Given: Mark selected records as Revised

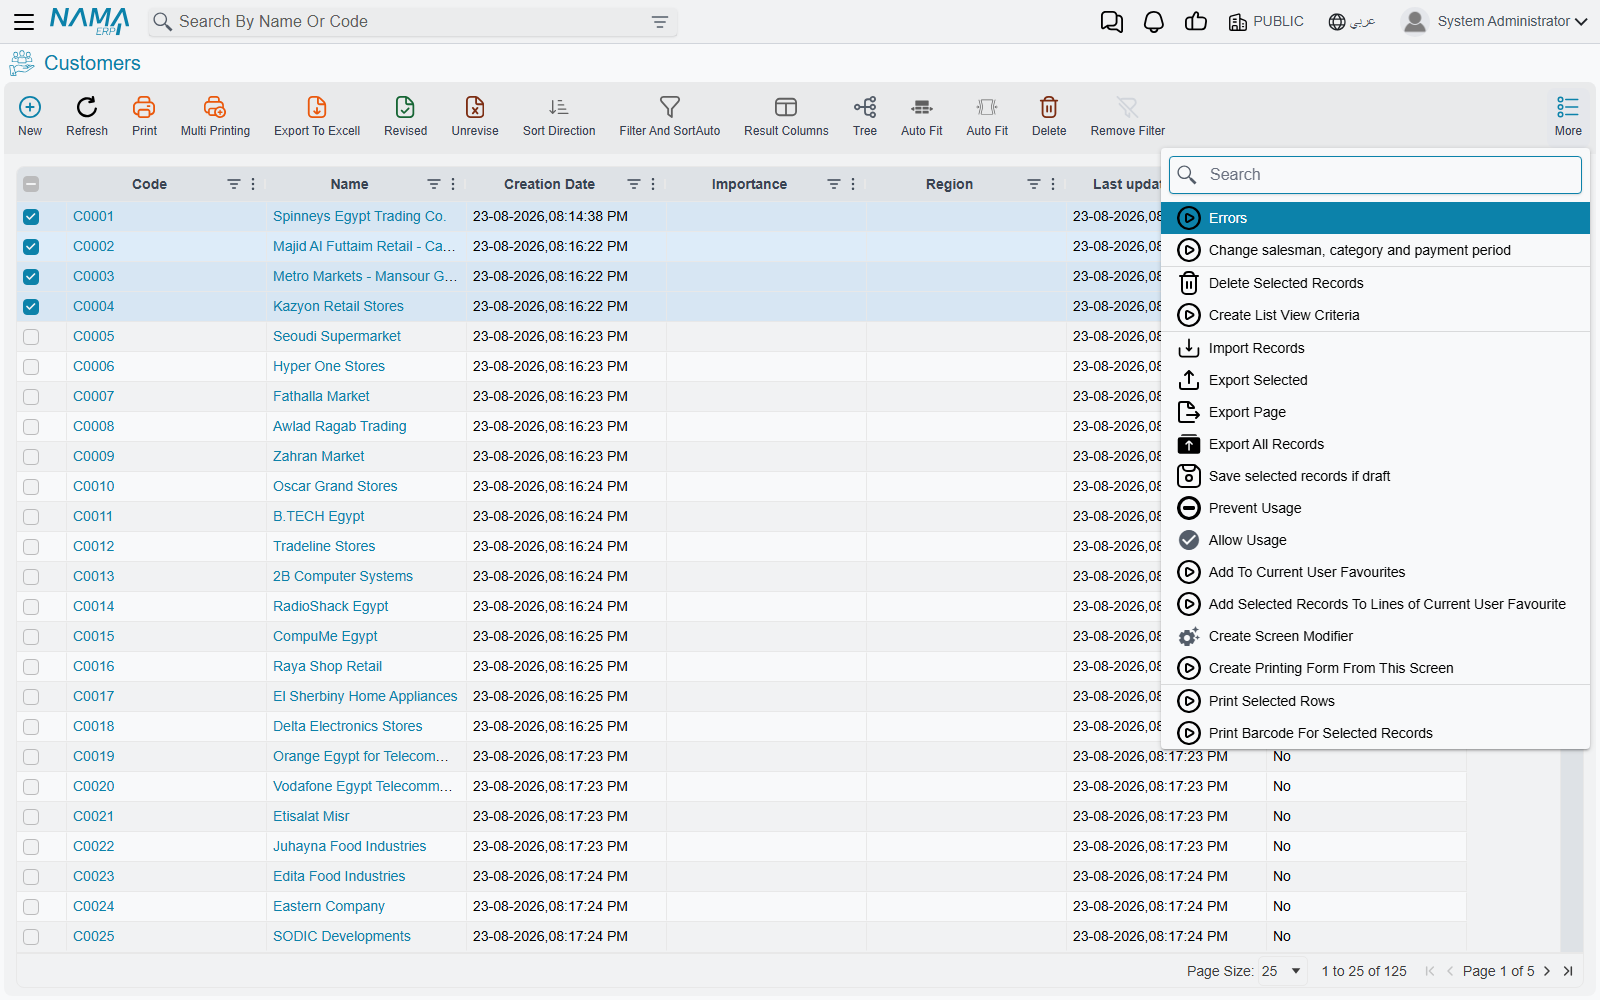Looking at the screenshot, I should pos(405,117).
